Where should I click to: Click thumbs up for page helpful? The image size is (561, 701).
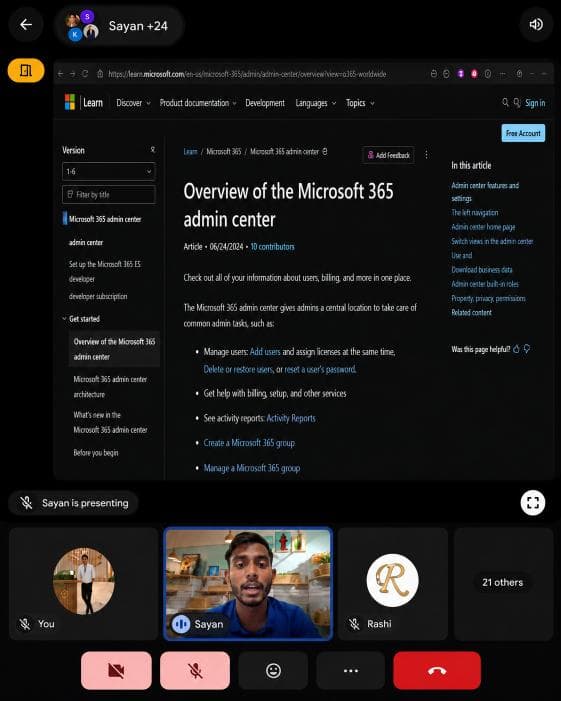(516, 349)
